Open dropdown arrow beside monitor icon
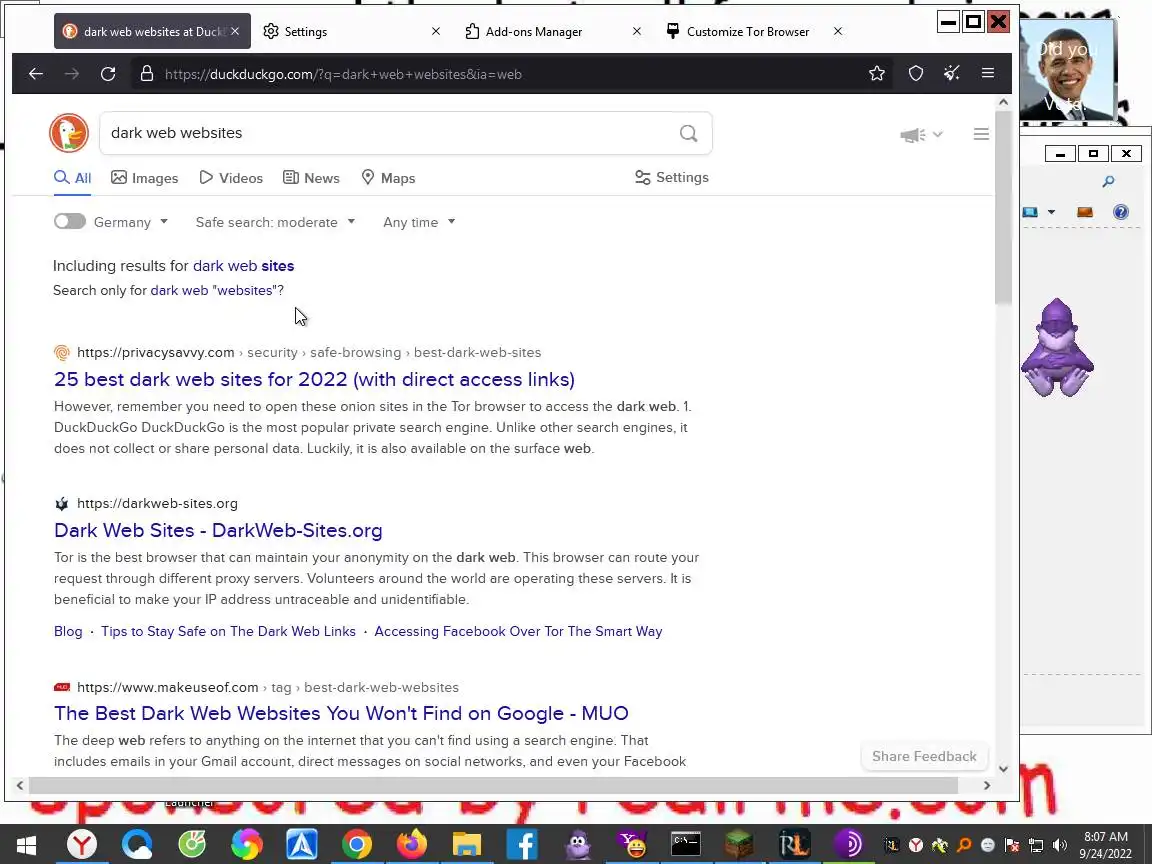1152x864 pixels. tap(1051, 212)
